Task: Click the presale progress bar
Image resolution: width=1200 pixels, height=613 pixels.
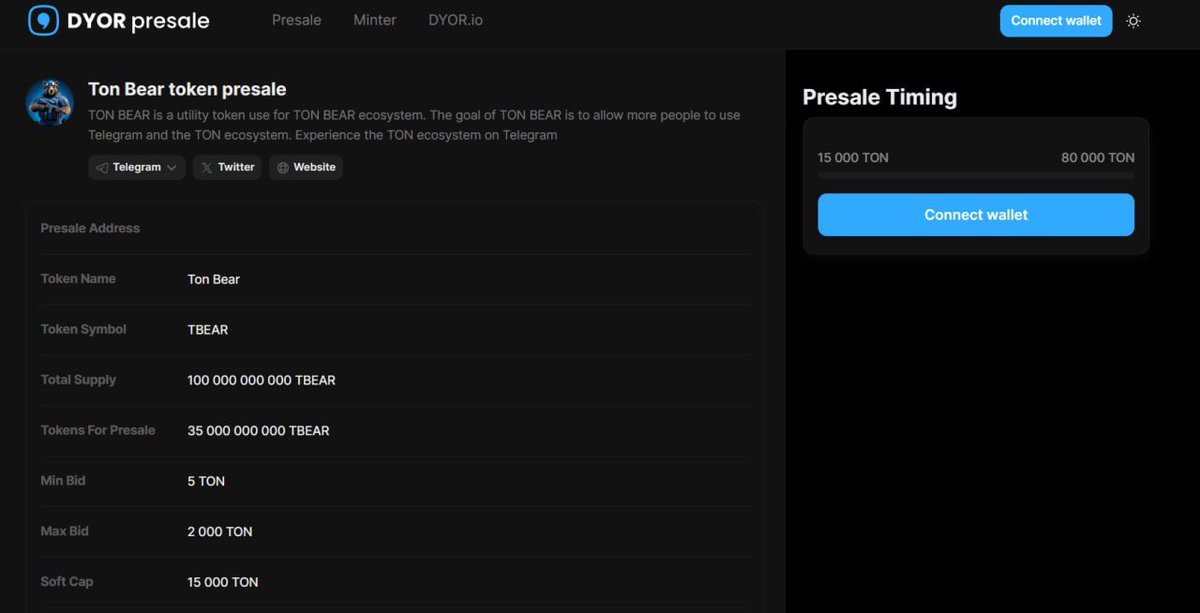Action: (976, 176)
